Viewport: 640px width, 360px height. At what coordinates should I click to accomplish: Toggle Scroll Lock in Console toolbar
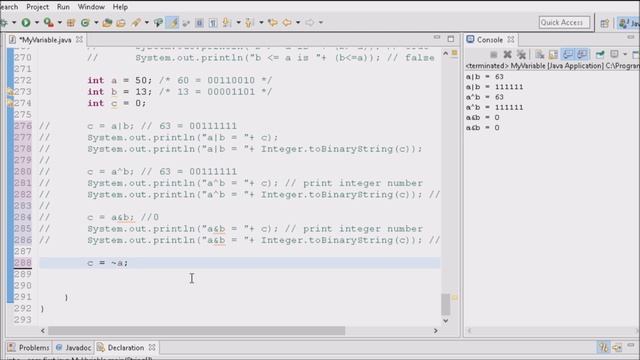pyautogui.click(x=553, y=54)
